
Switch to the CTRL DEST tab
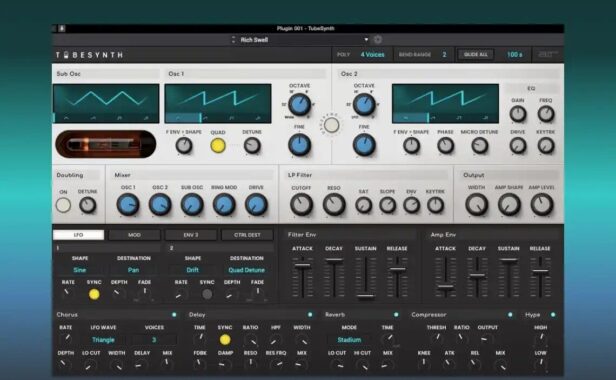pyautogui.click(x=247, y=235)
